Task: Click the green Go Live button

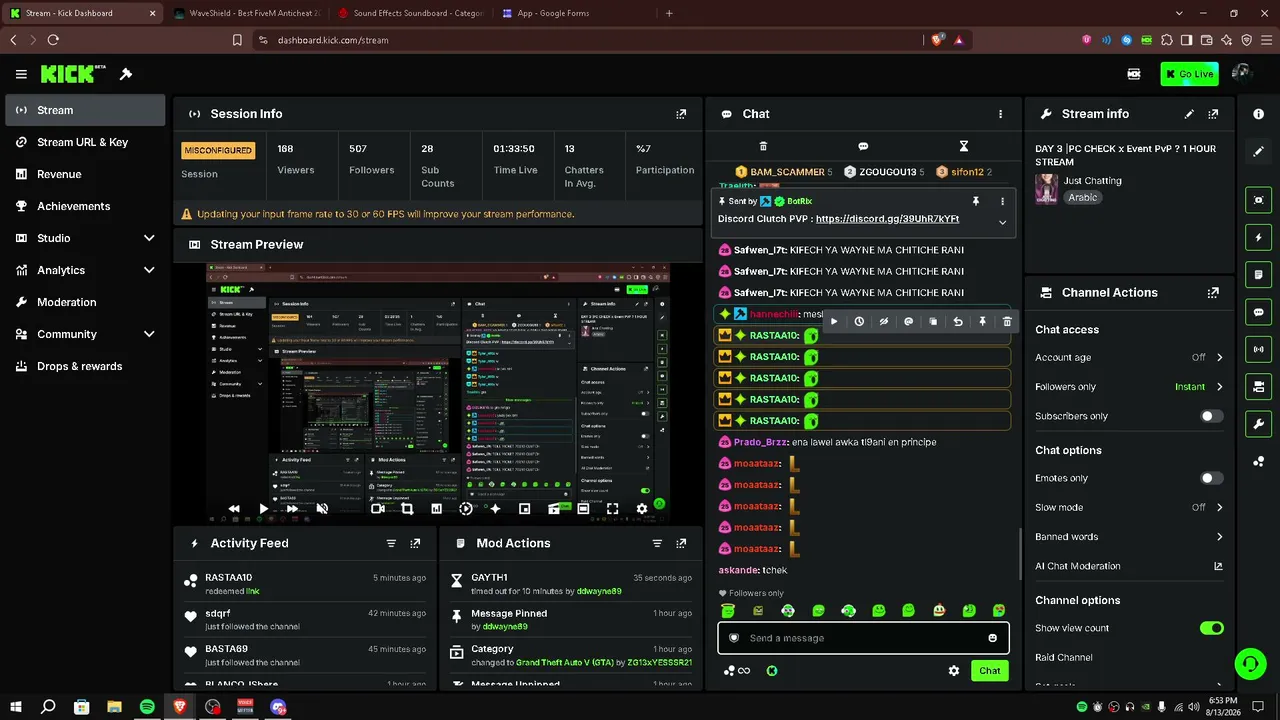Action: [1189, 74]
